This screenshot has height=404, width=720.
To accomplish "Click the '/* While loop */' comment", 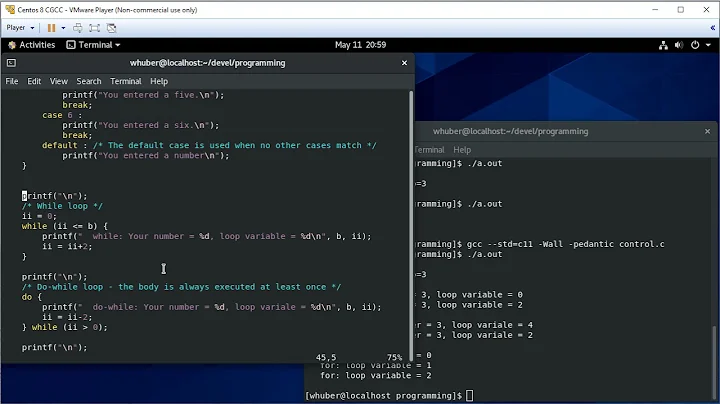I will (62, 206).
